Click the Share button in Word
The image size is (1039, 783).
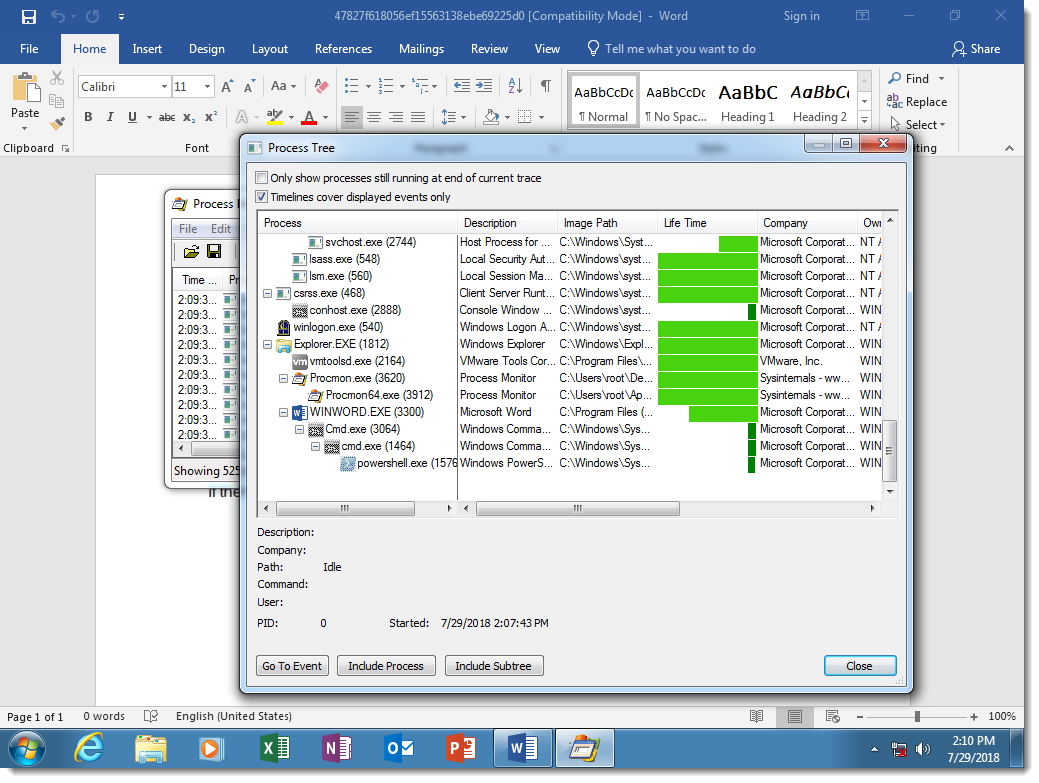[977, 49]
